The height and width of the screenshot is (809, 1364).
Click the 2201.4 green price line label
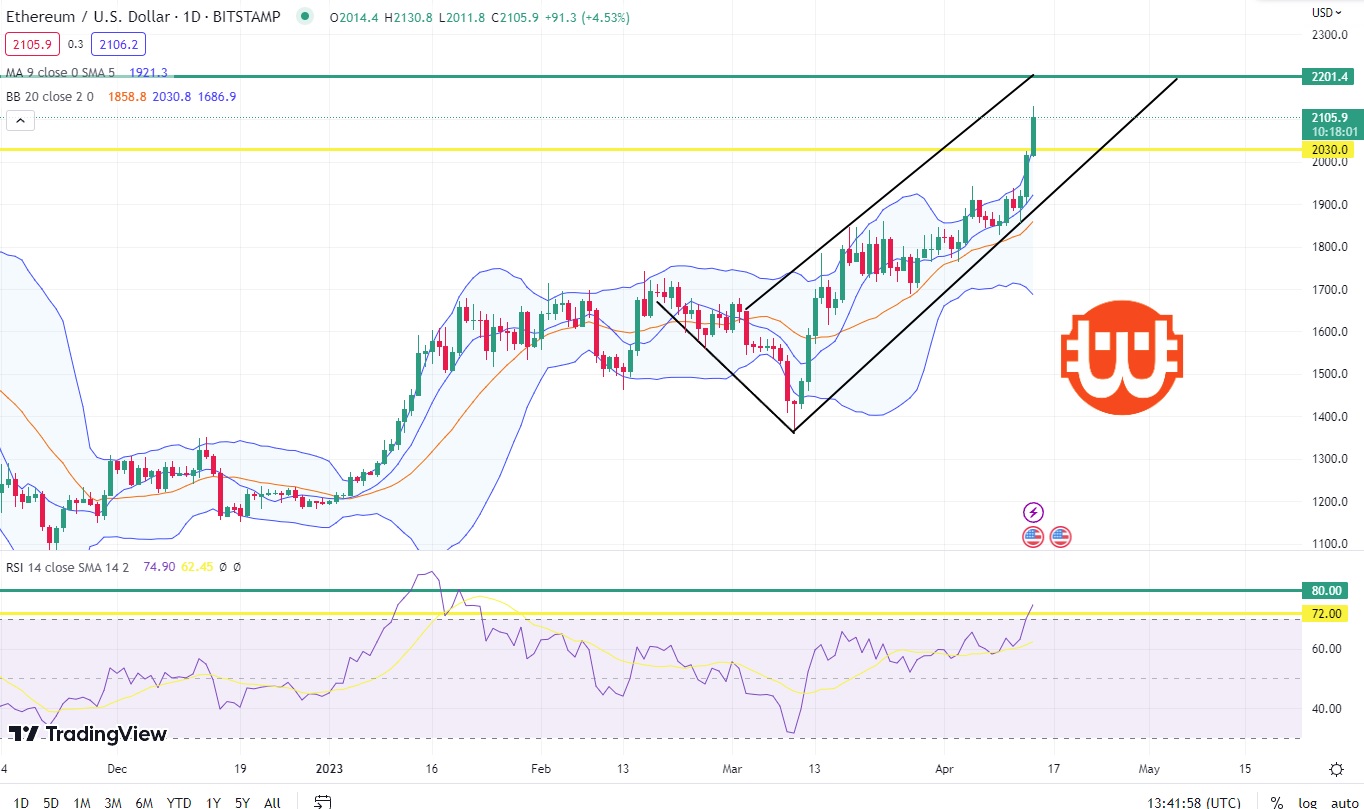[x=1330, y=76]
